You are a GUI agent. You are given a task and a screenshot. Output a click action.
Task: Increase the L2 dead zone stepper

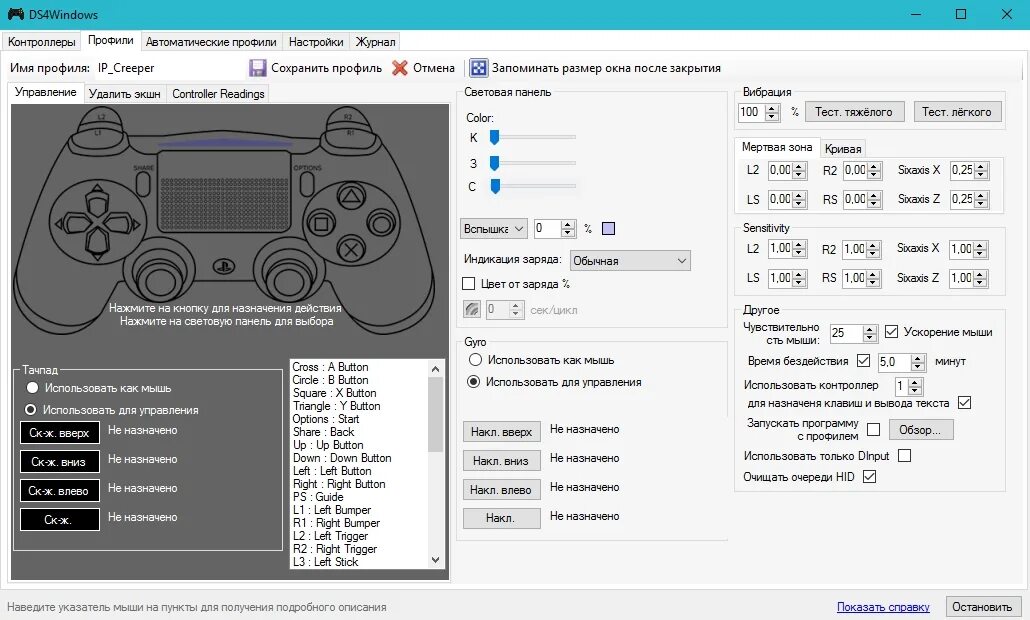[799, 167]
